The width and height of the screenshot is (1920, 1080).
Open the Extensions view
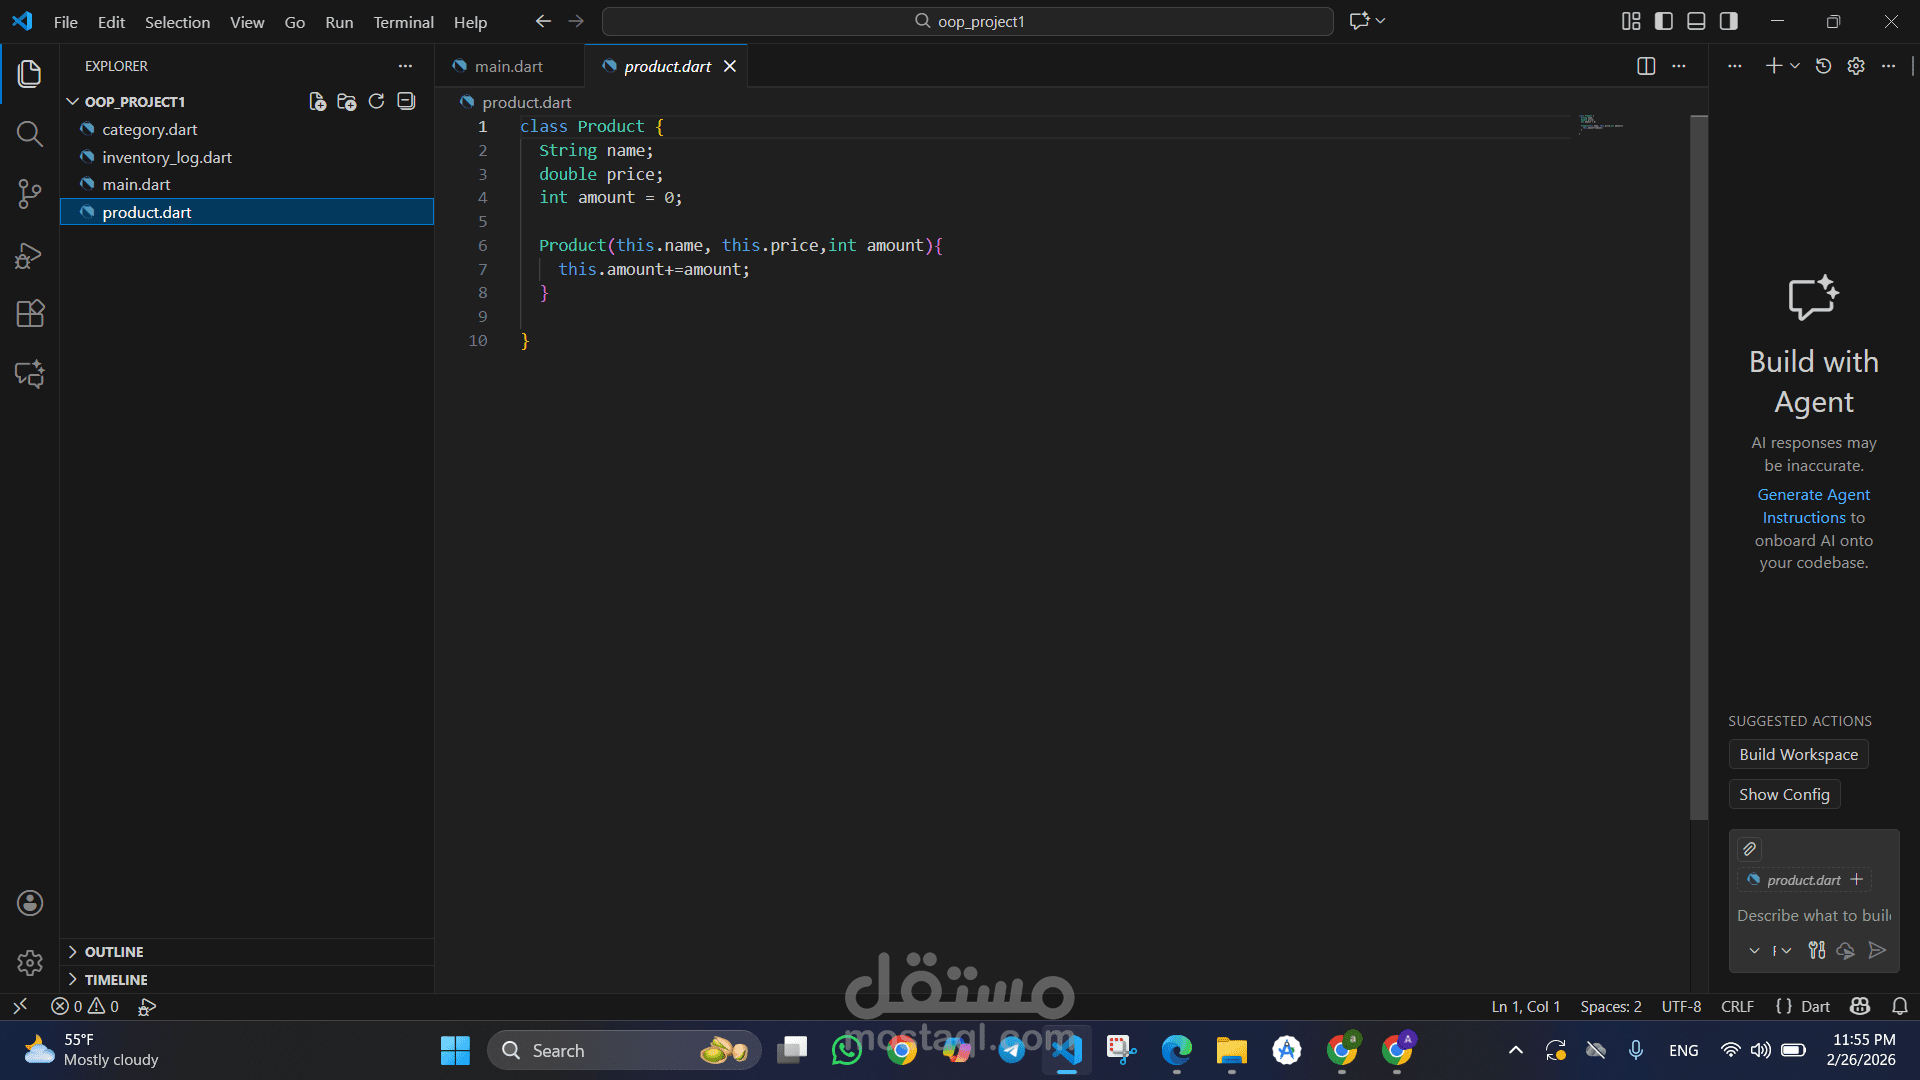pos(29,314)
